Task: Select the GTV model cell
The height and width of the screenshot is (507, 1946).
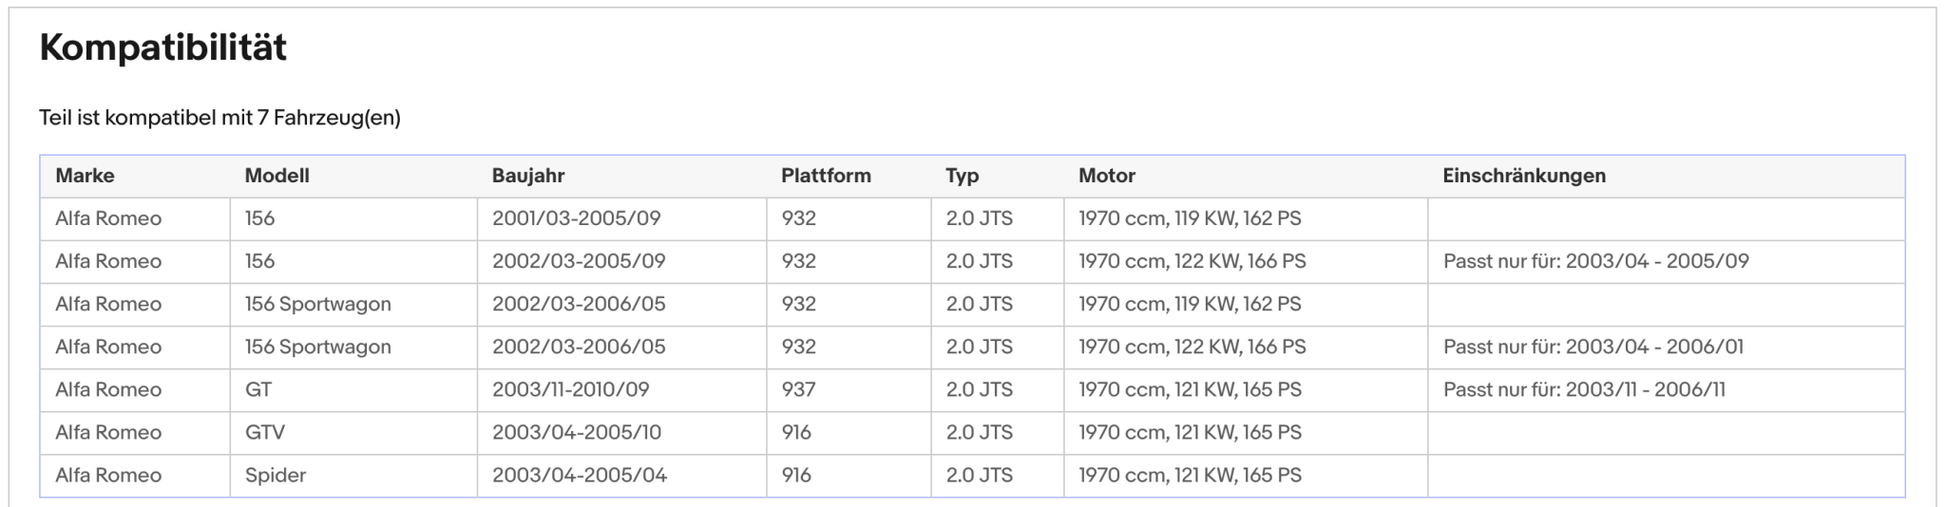Action: pyautogui.click(x=265, y=432)
